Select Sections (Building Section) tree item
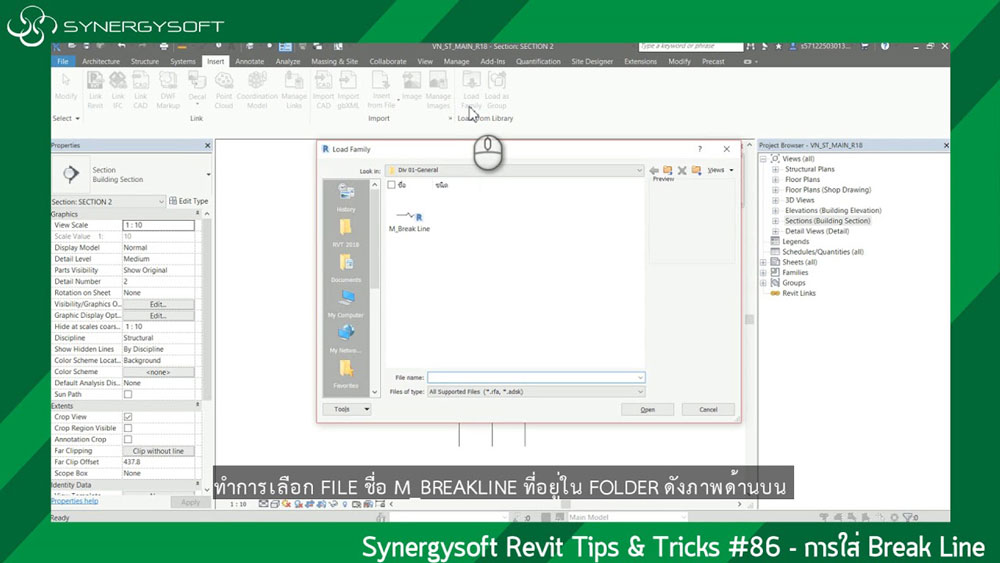This screenshot has height=563, width=1000. pyautogui.click(x=827, y=221)
